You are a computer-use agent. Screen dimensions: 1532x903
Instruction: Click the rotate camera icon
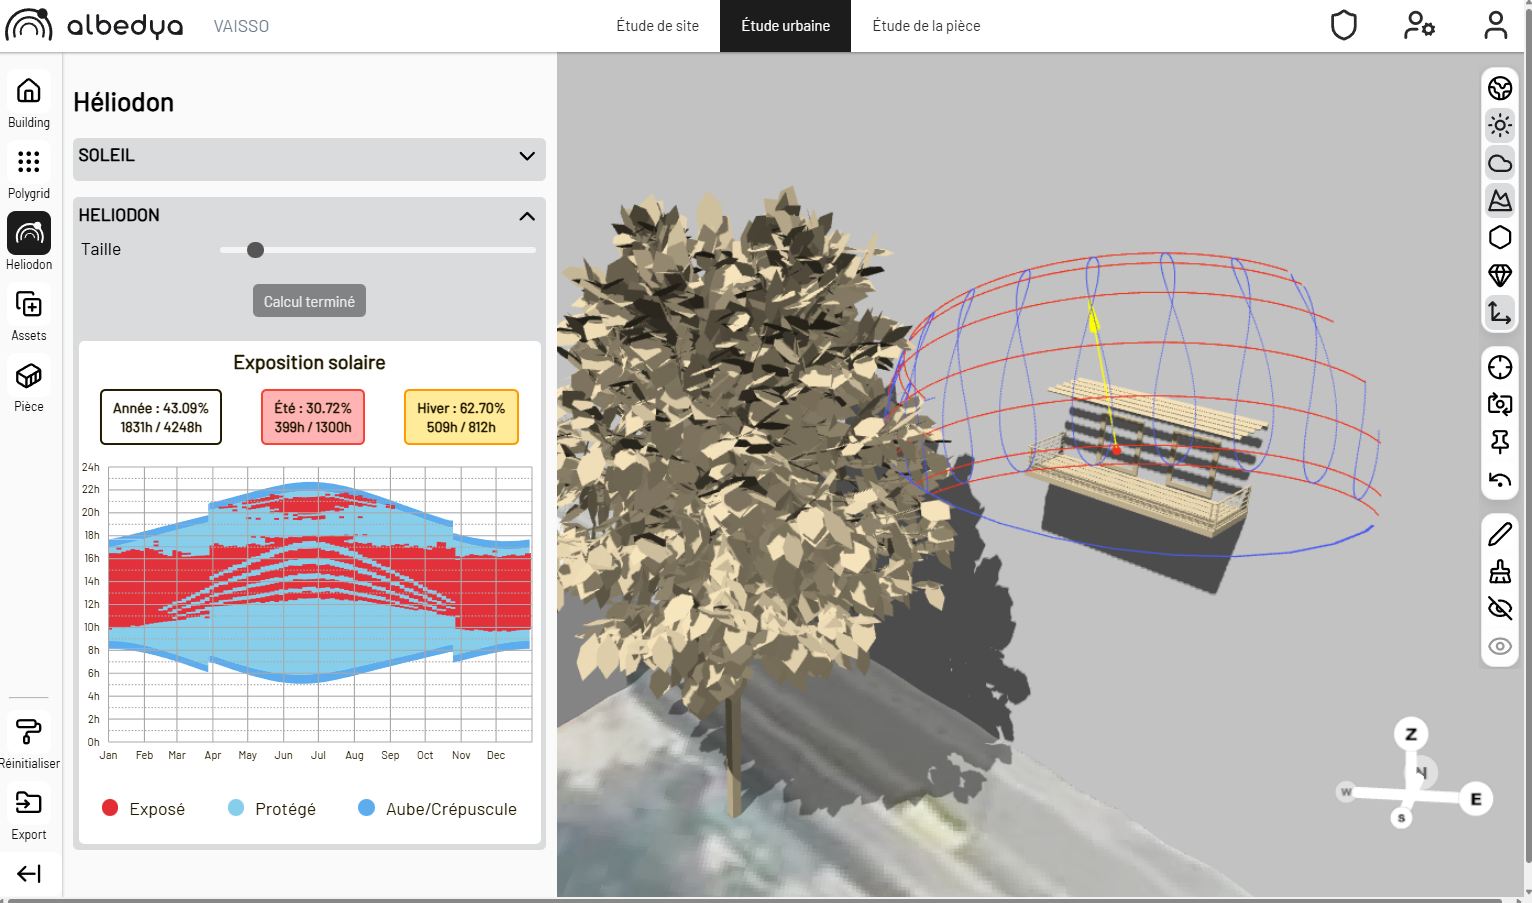point(1500,405)
